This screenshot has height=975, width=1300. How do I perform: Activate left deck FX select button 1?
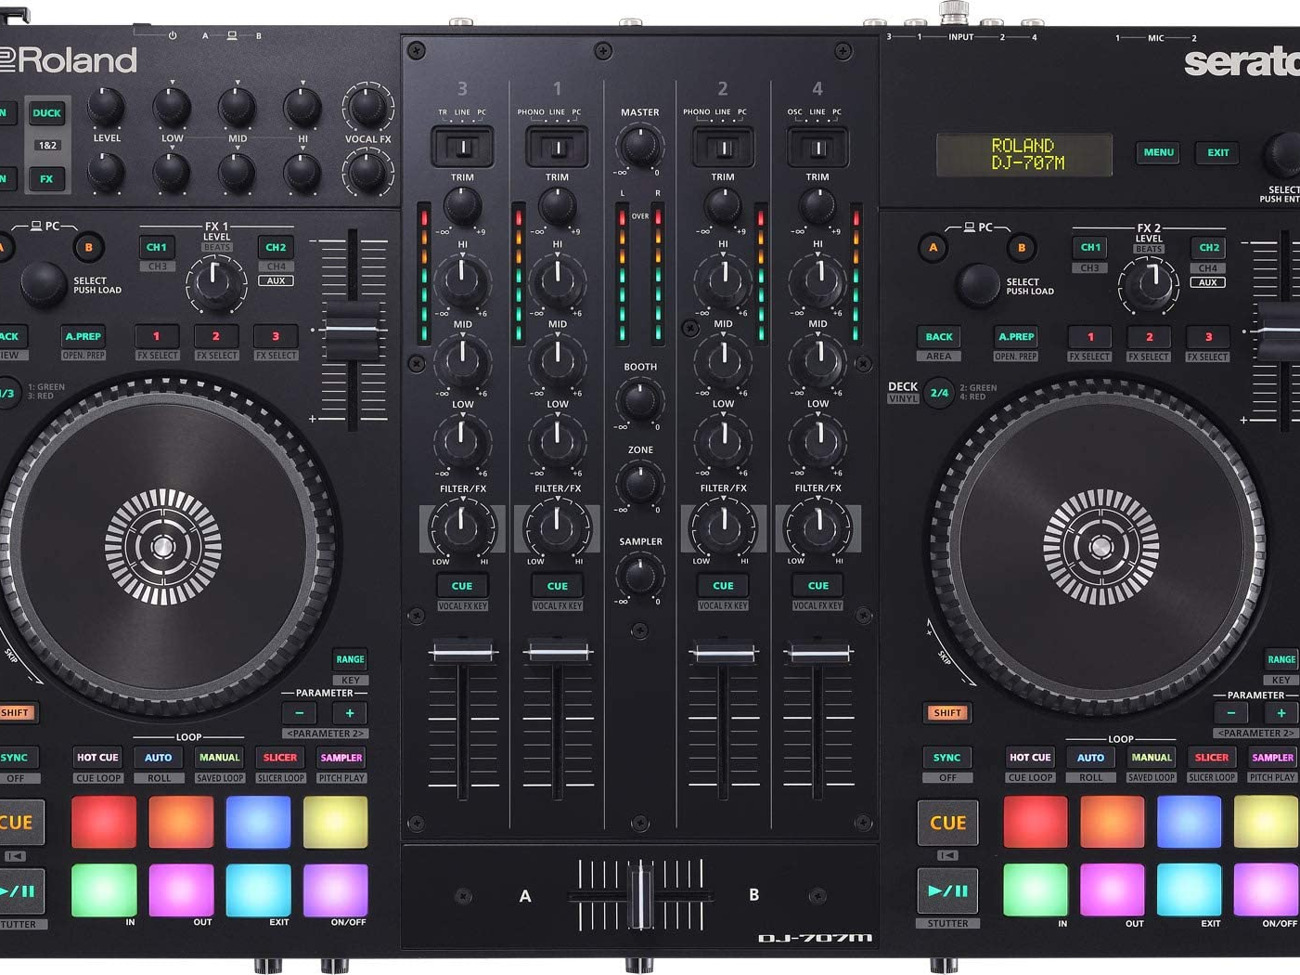tap(157, 337)
